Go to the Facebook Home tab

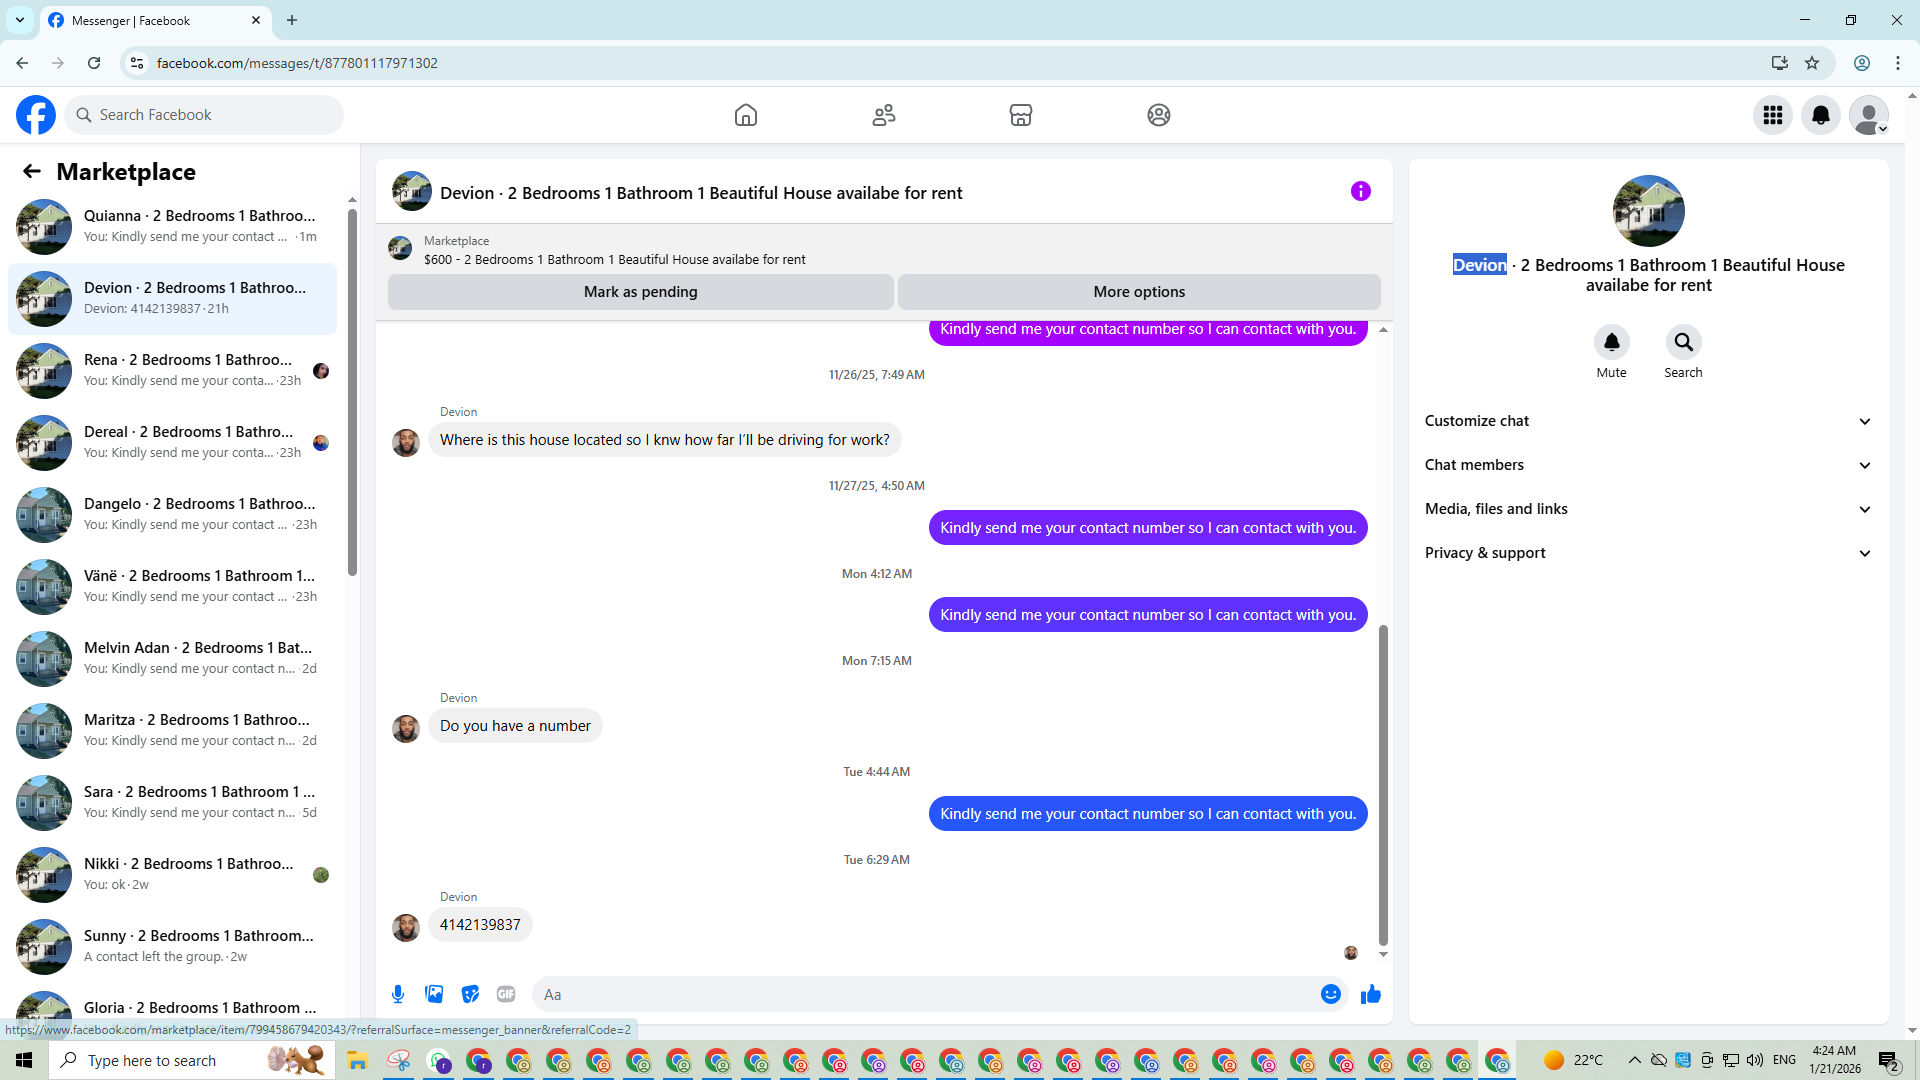(x=746, y=115)
